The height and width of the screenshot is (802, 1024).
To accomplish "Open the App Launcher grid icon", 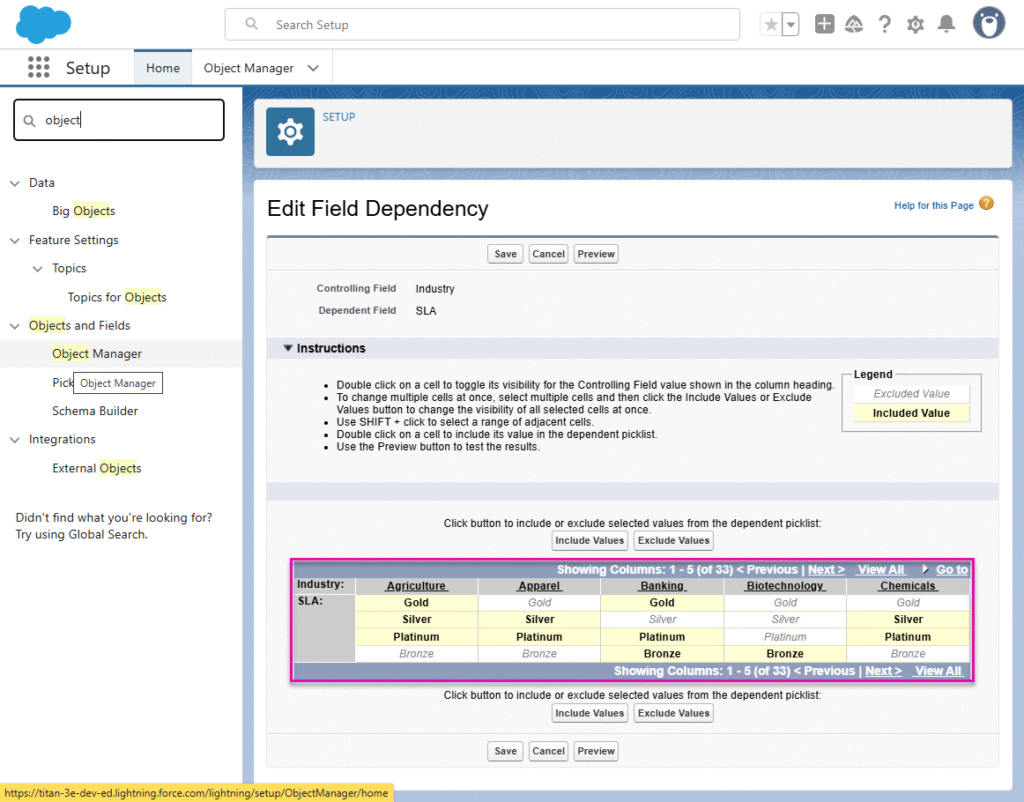I will (x=38, y=68).
